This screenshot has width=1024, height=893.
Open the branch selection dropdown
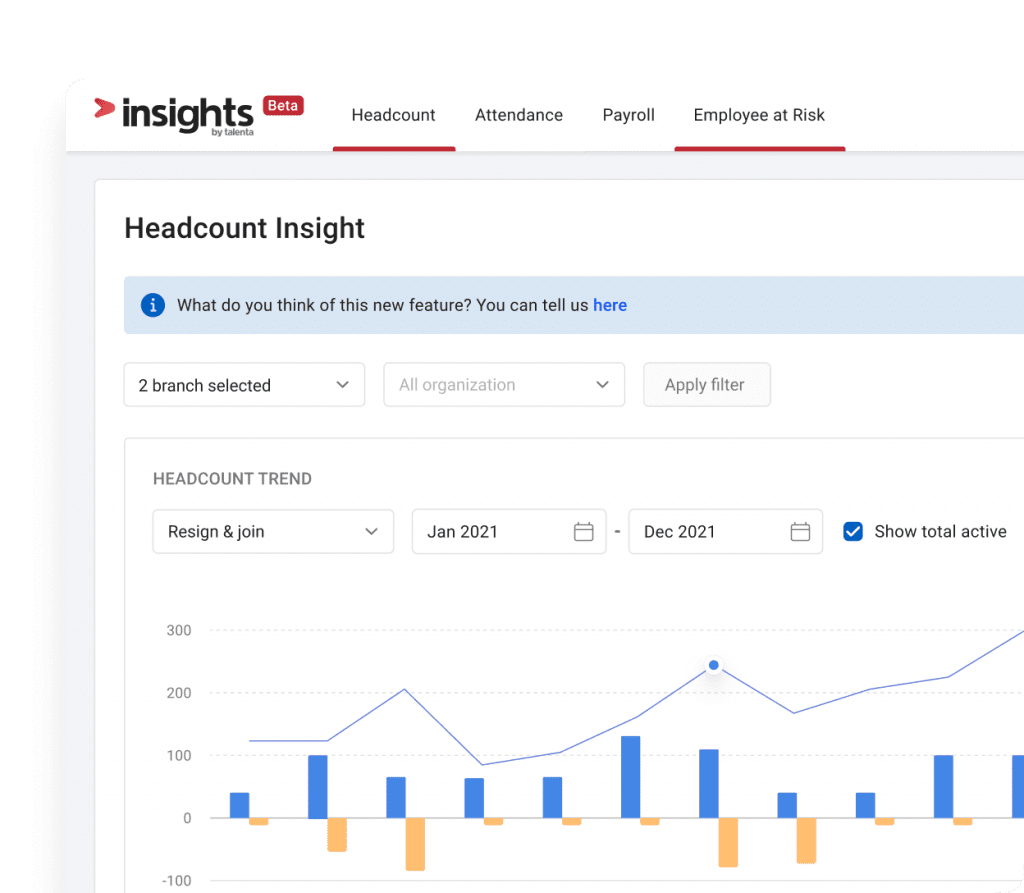tap(244, 384)
